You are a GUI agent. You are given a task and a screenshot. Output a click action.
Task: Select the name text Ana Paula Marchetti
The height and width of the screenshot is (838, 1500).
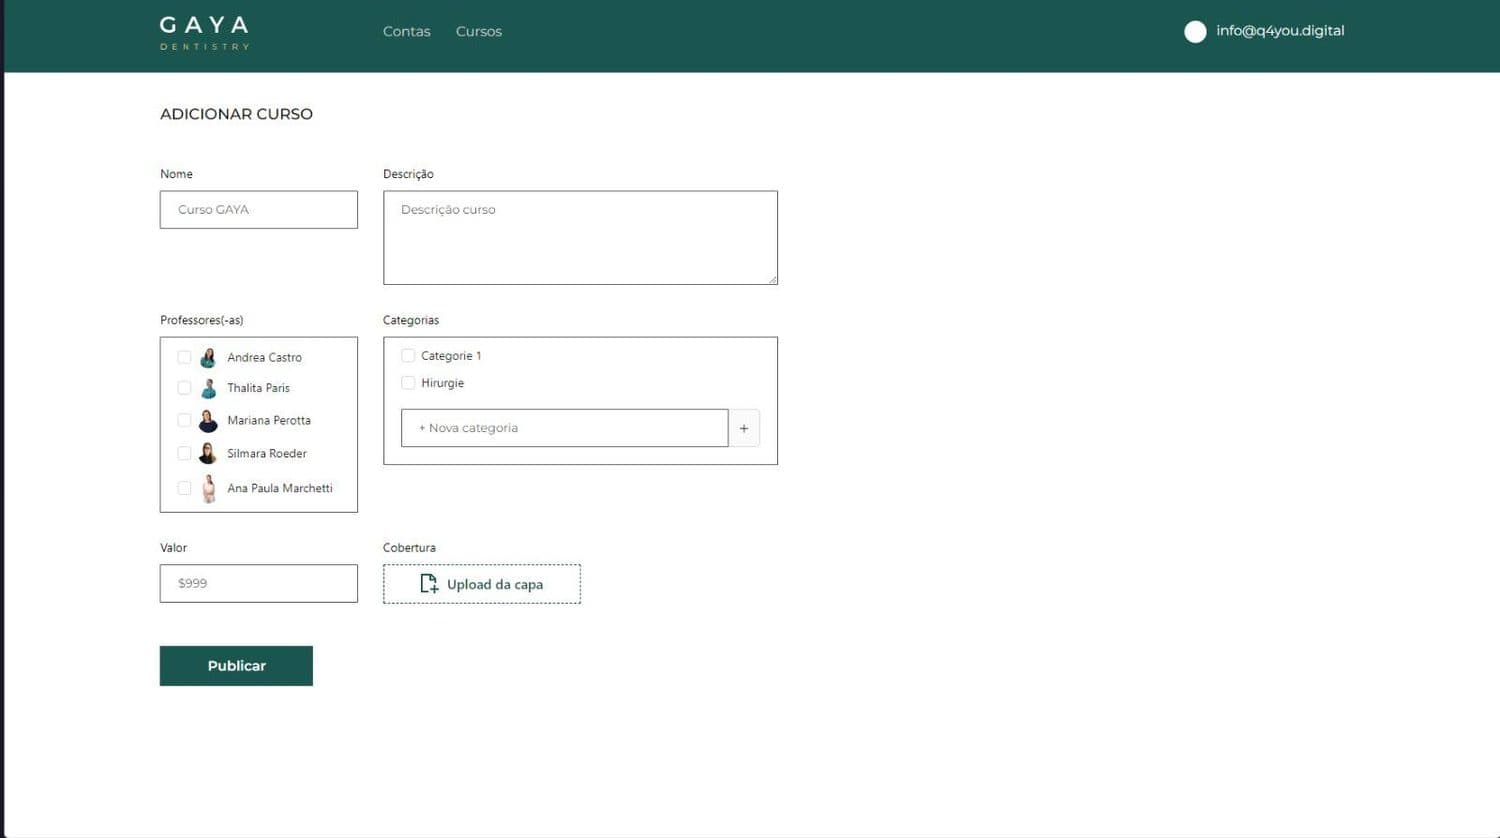coord(280,488)
